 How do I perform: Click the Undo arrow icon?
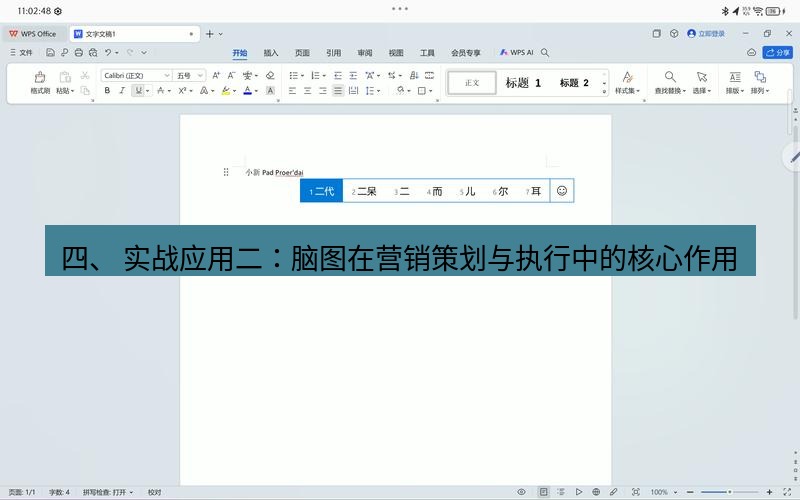(x=108, y=52)
